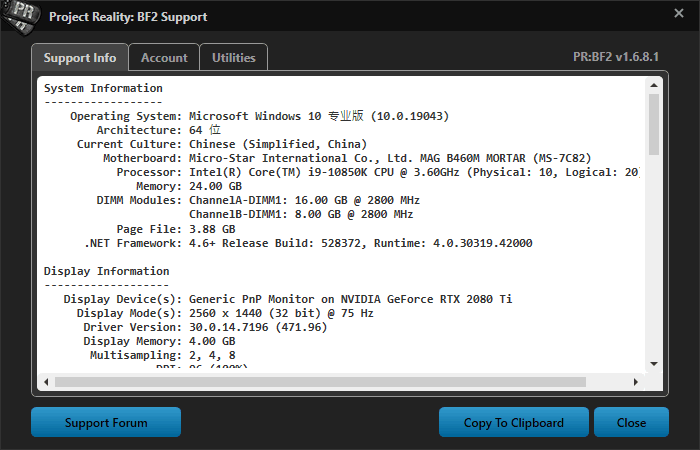Copy support info to clipboard
The height and width of the screenshot is (450, 700).
(514, 422)
